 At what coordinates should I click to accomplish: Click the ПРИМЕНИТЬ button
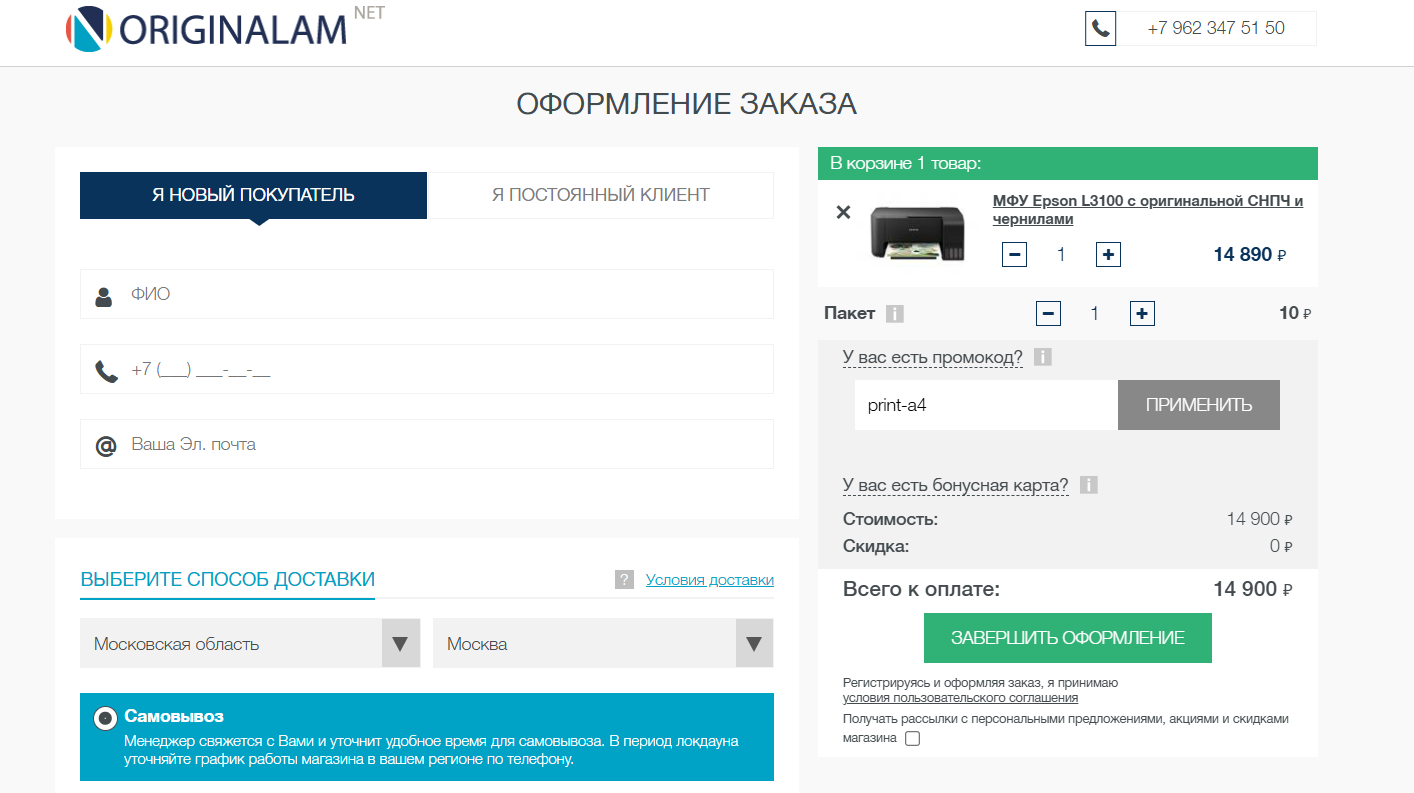1199,405
